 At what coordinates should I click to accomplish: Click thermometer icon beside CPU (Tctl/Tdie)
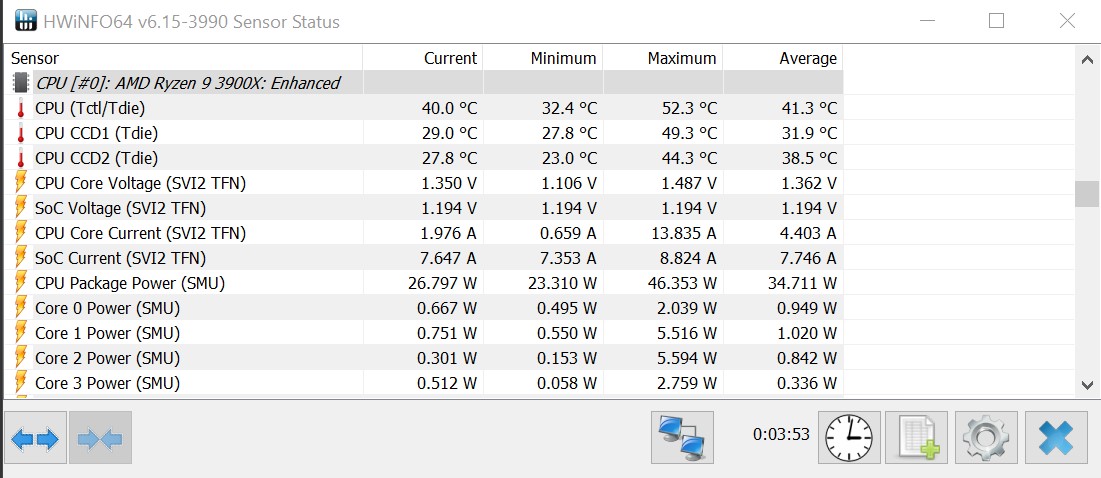21,108
